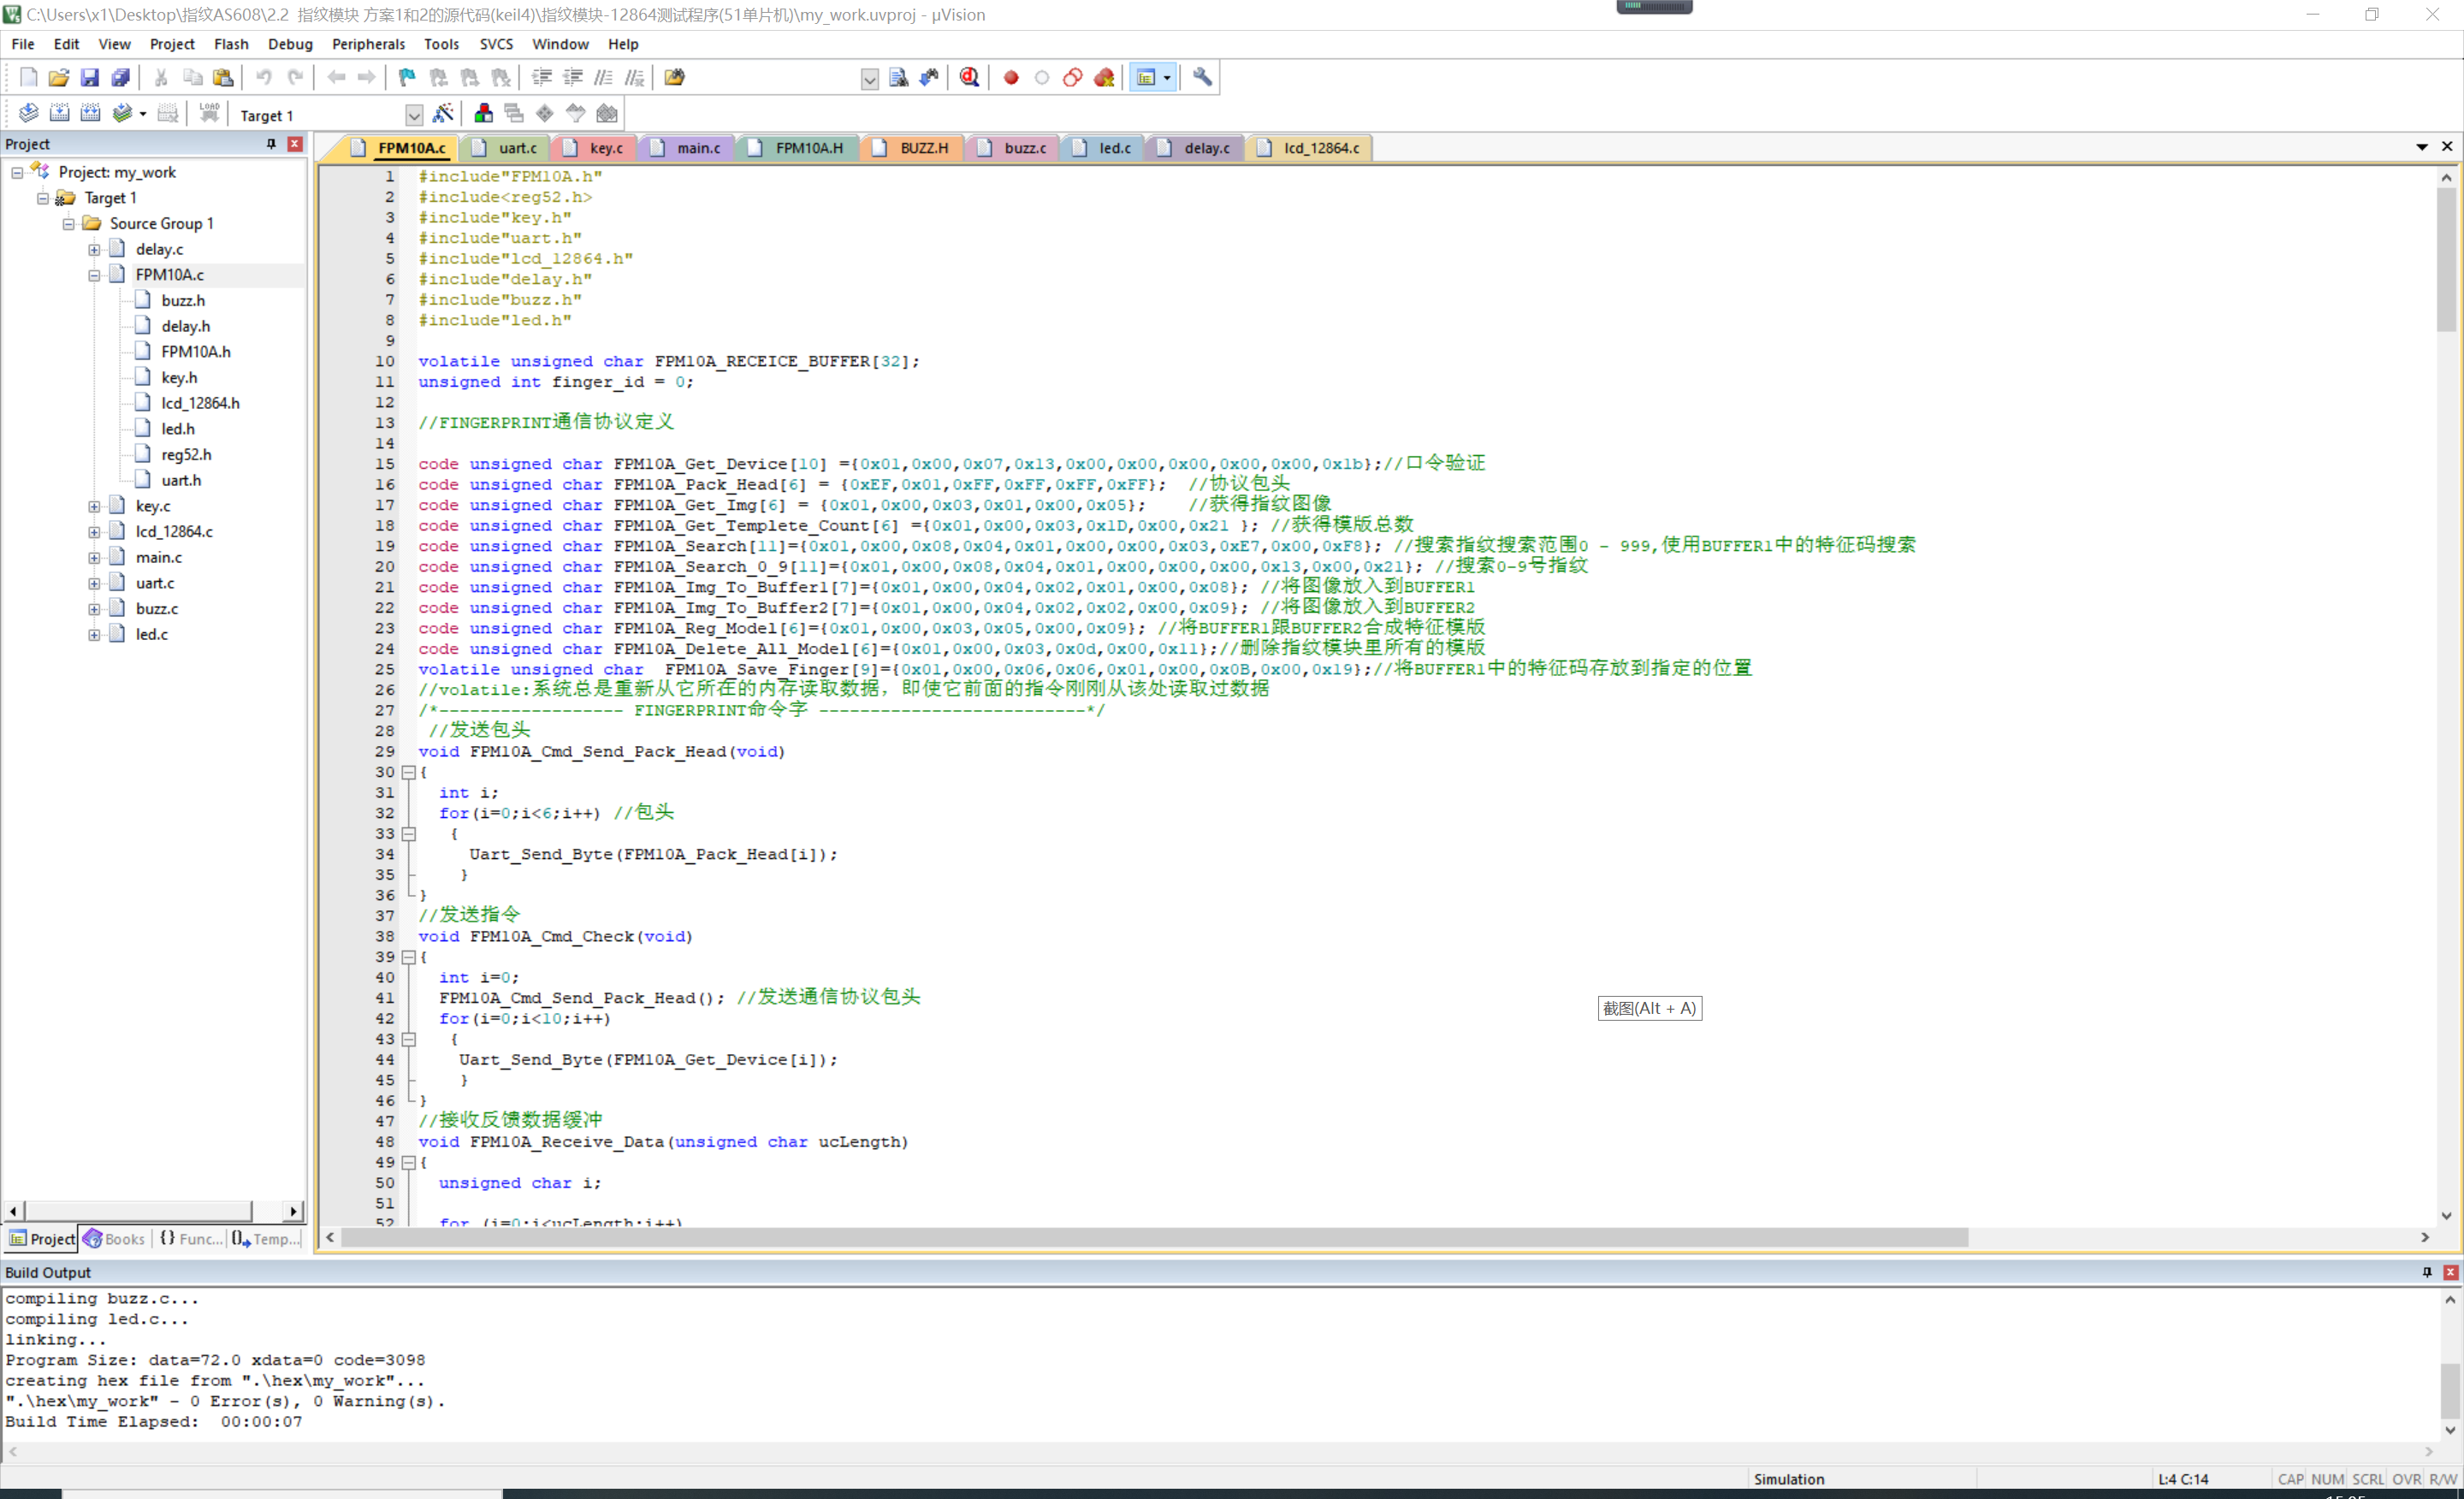Image resolution: width=2464 pixels, height=1499 pixels.
Task: Insert a breakpoint with the red dot icon
Action: click(1011, 77)
